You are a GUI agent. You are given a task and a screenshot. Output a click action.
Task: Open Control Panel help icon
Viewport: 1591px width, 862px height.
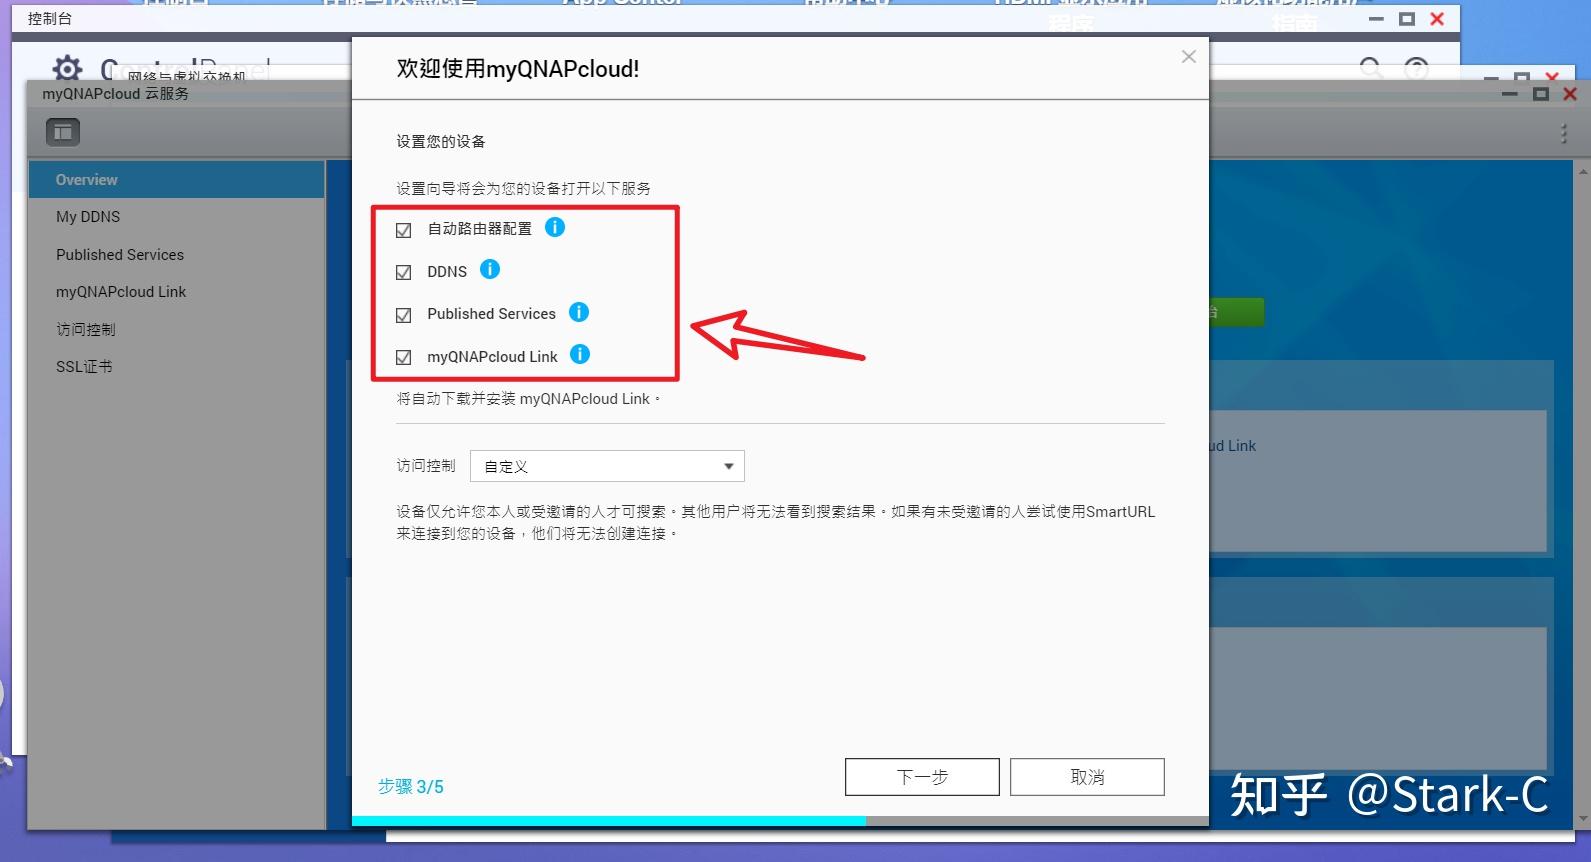pos(1417,68)
